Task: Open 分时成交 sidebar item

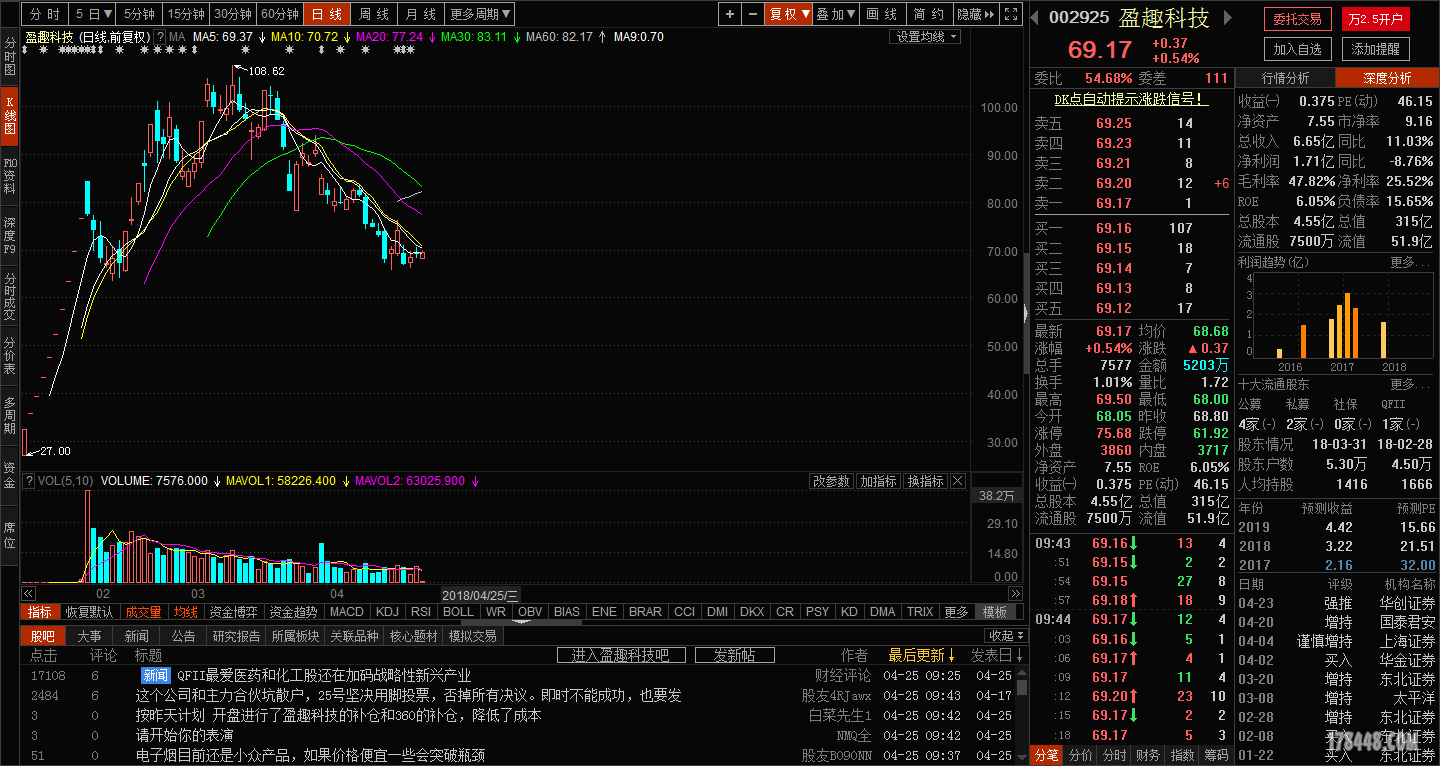Action: (x=9, y=296)
